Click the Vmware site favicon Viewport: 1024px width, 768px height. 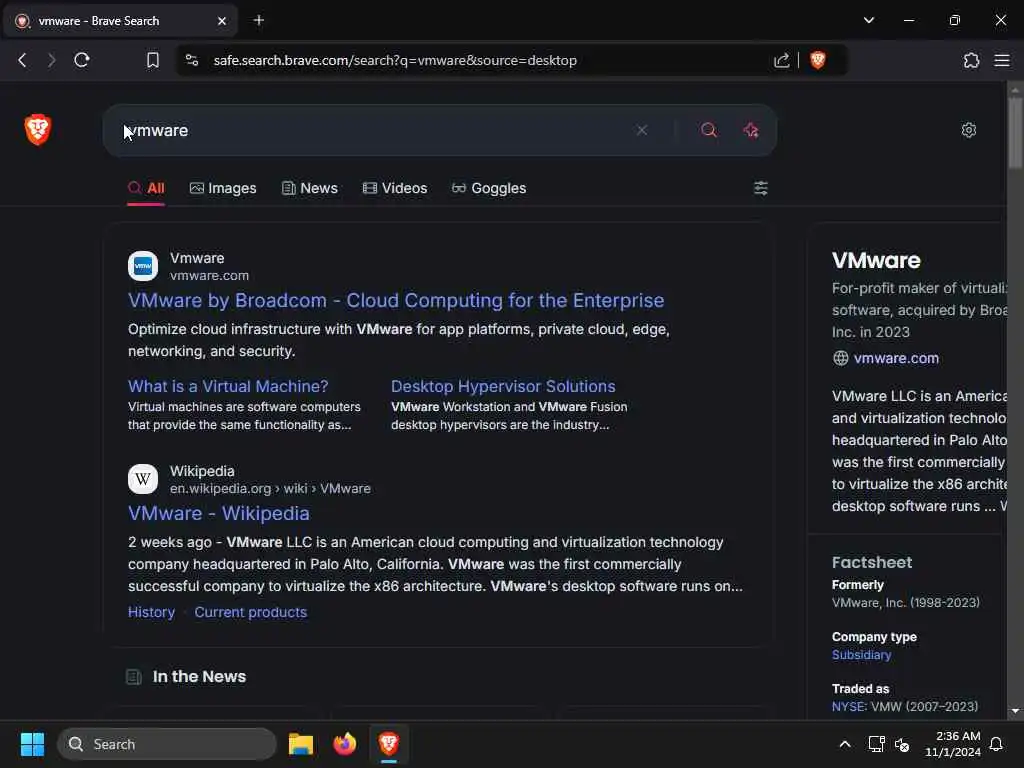[143, 266]
